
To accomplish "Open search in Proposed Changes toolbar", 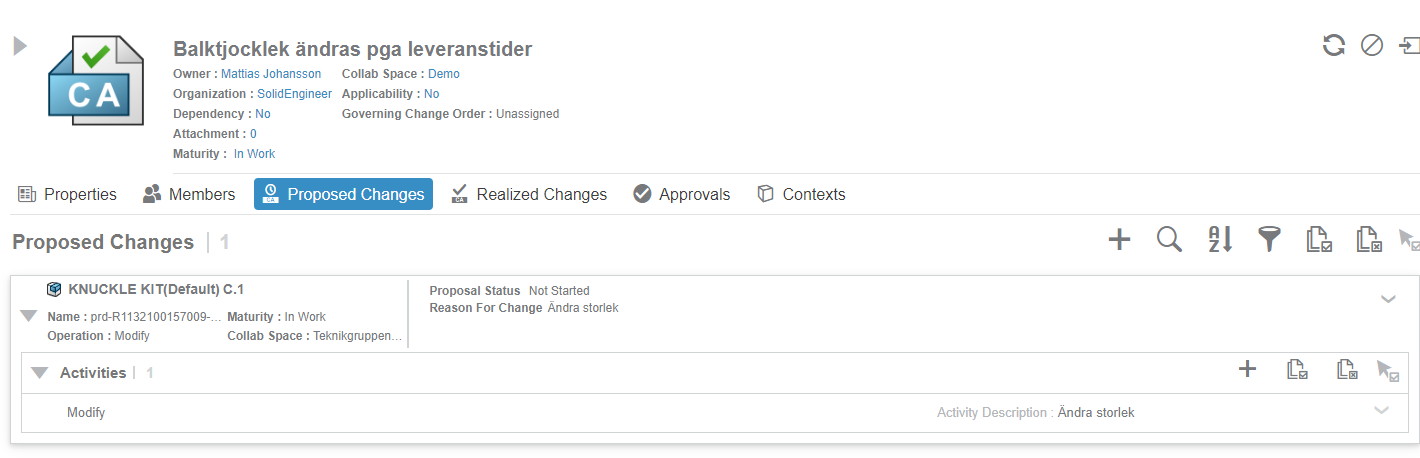I will pos(1169,239).
